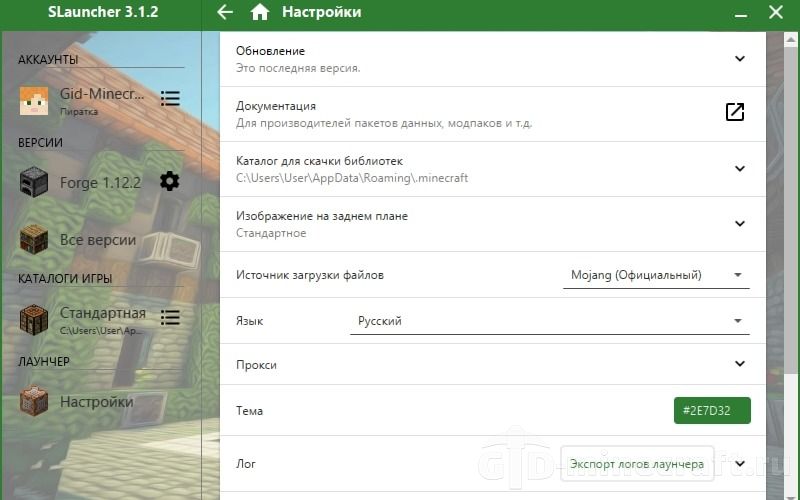Open Настройки in launcher sidebar
The height and width of the screenshot is (500, 800).
pos(97,402)
